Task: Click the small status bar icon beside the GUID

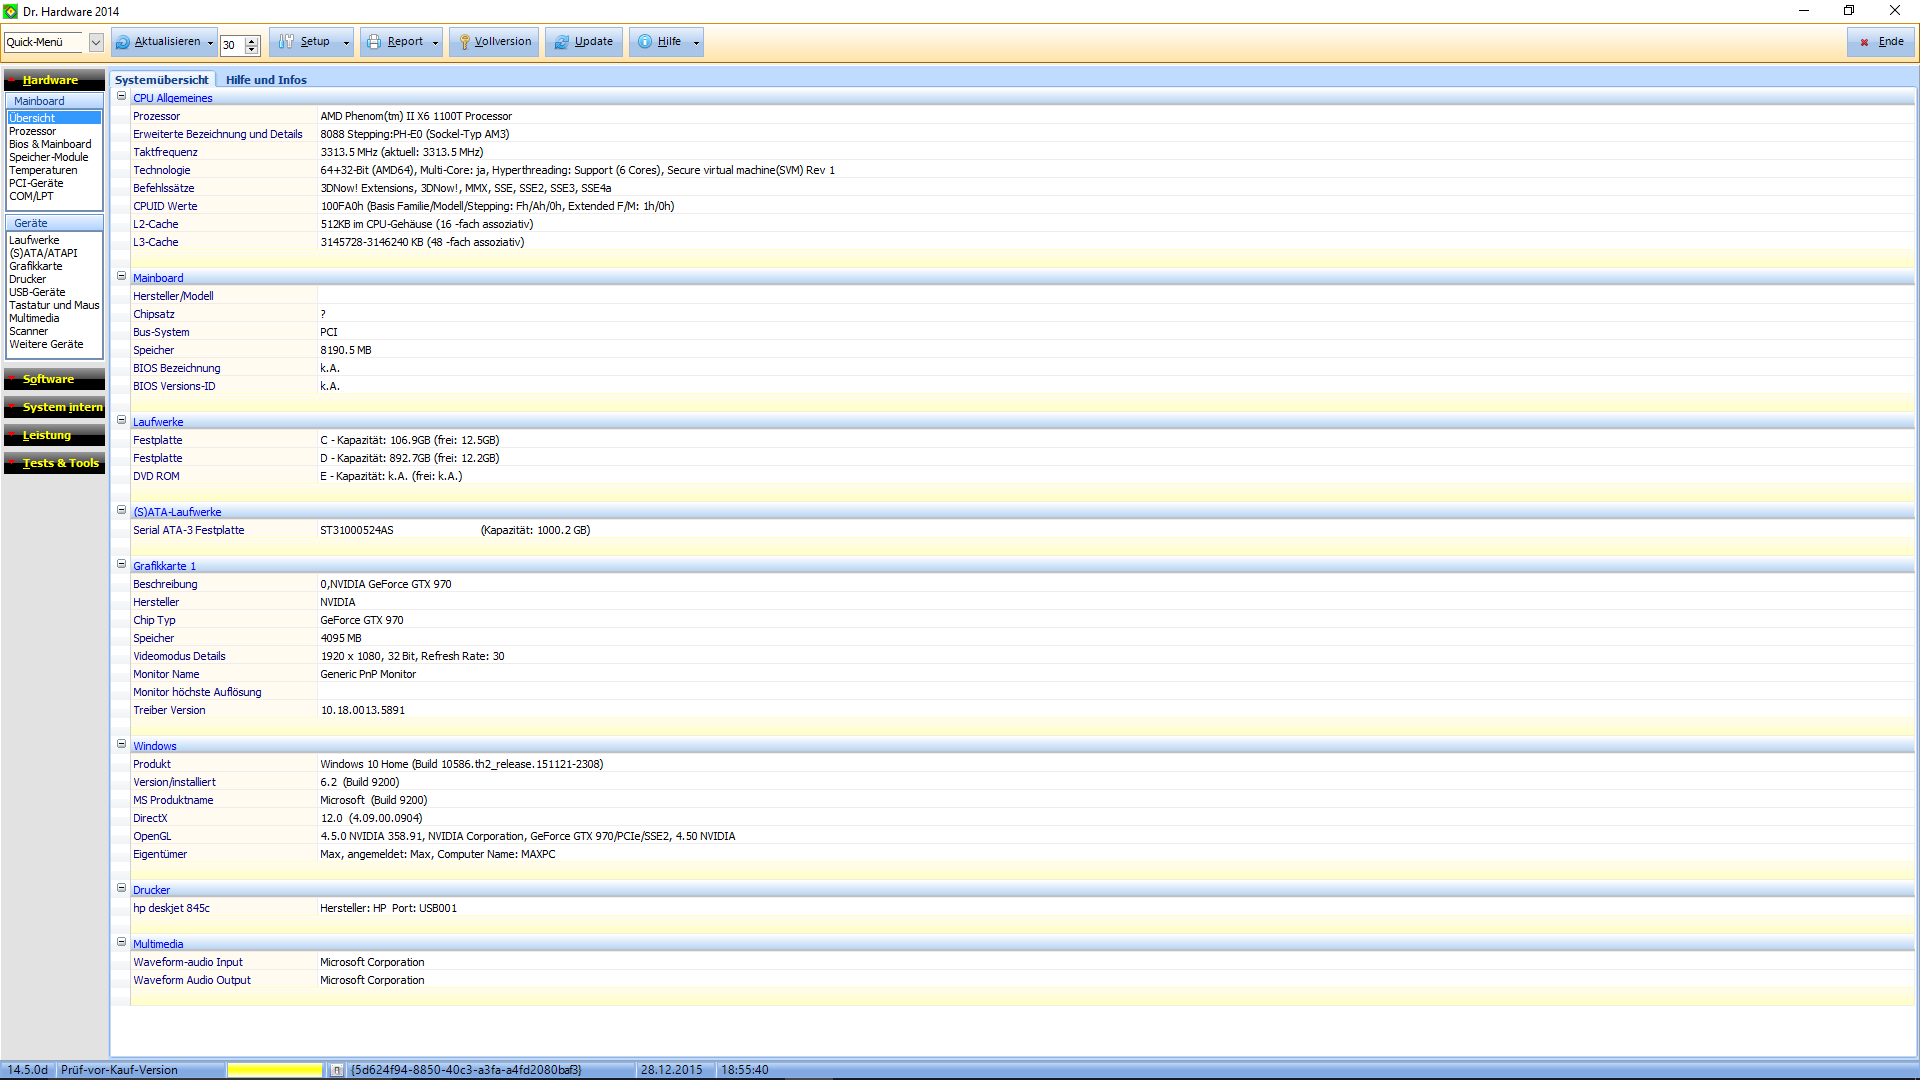Action: pyautogui.click(x=337, y=1070)
